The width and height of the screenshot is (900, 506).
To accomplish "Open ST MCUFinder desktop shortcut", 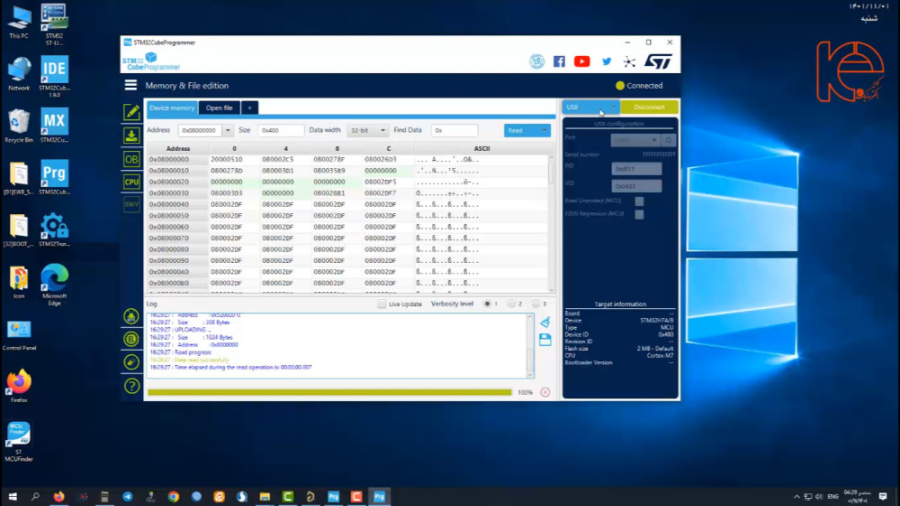I will tap(18, 441).
